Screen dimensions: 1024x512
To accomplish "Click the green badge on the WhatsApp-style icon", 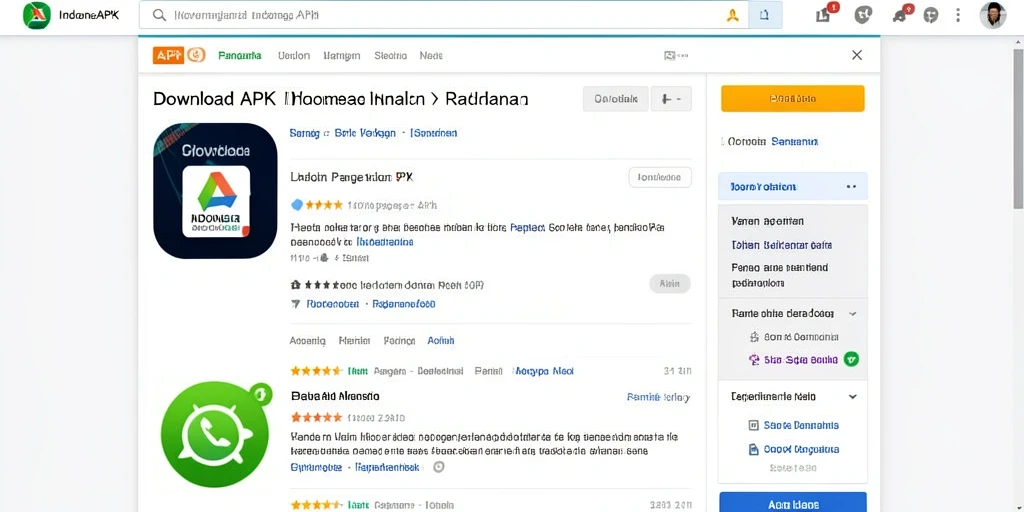I will tap(259, 392).
